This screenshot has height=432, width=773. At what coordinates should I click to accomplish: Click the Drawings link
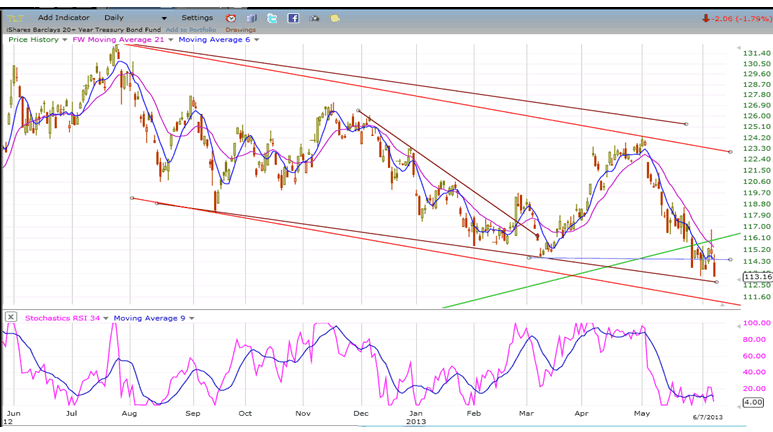pos(240,30)
